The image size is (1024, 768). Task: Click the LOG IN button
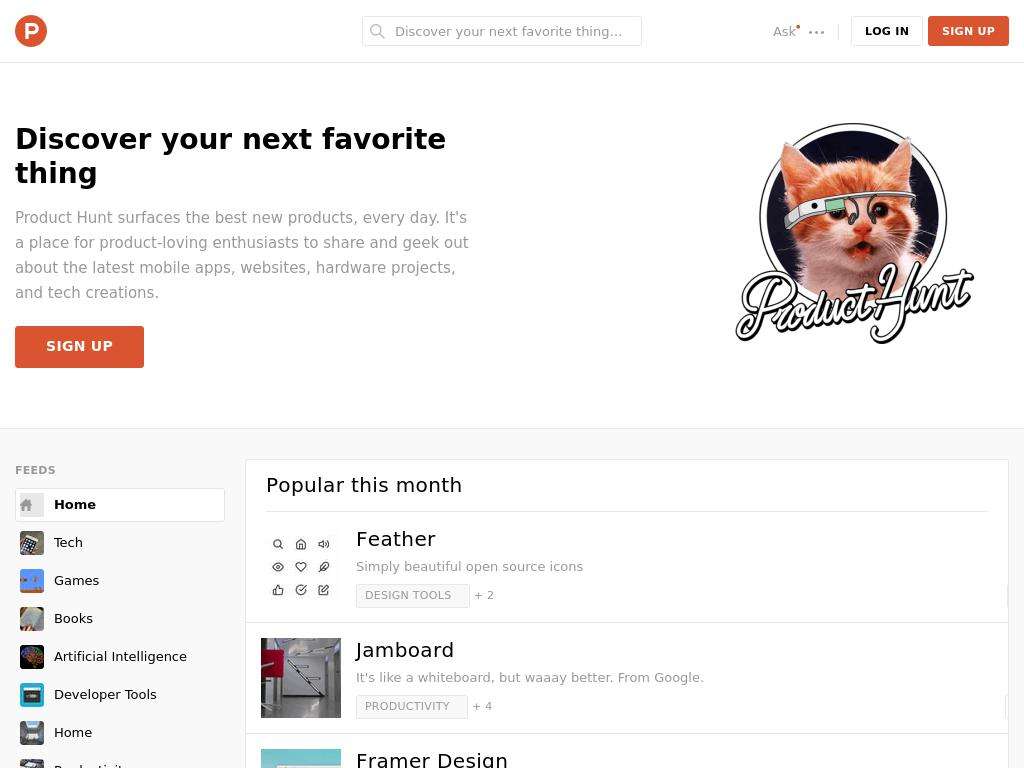pyautogui.click(x=886, y=31)
